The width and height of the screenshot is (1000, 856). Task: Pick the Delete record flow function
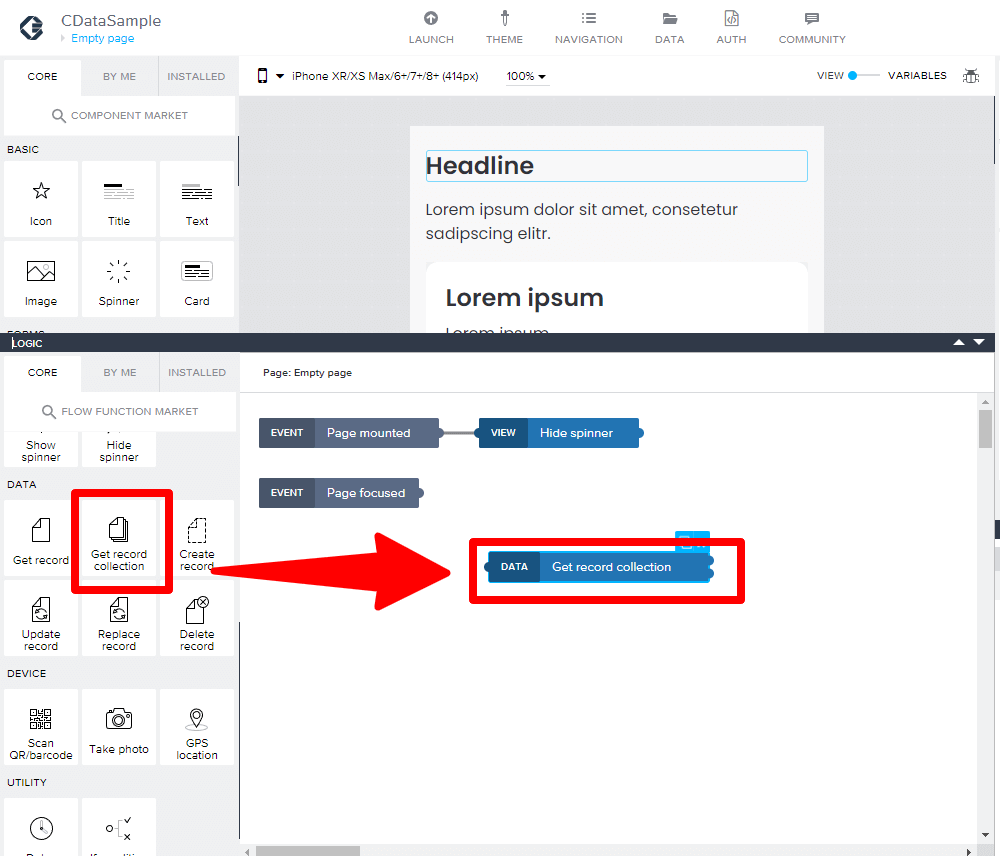click(197, 618)
